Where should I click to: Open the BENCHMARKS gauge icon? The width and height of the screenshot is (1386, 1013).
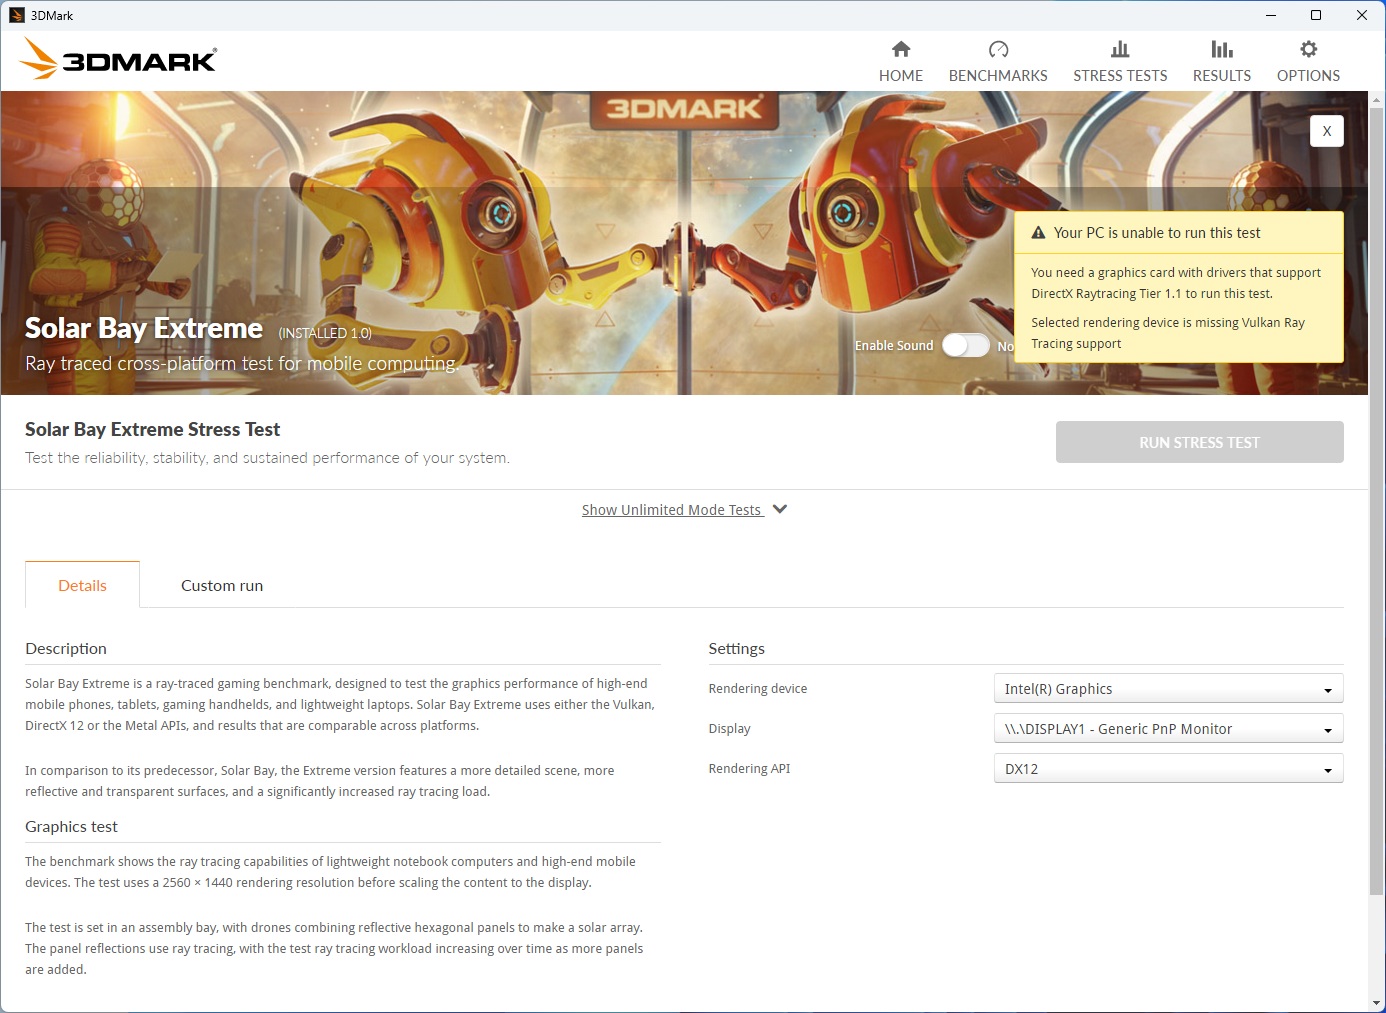point(998,49)
